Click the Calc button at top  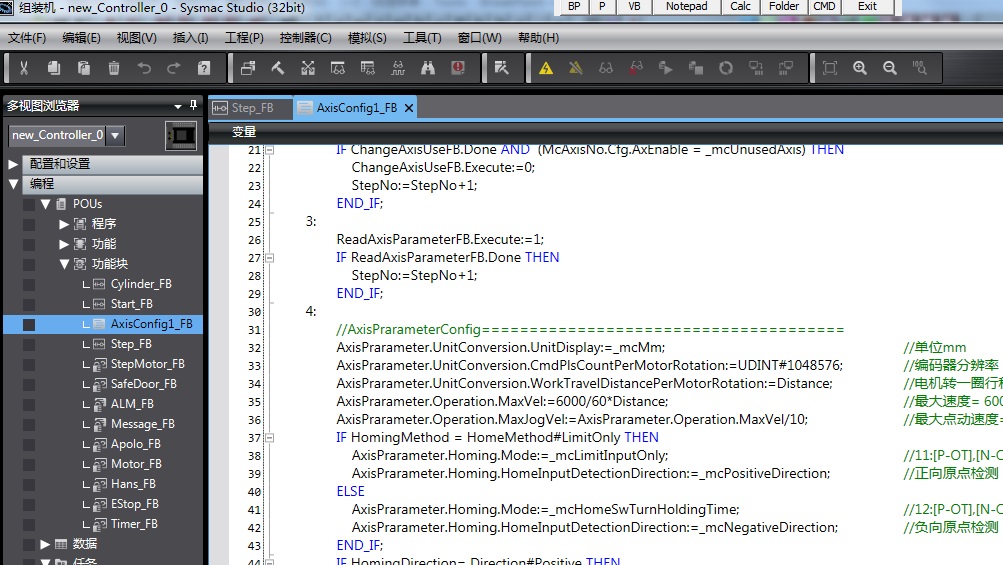click(740, 7)
